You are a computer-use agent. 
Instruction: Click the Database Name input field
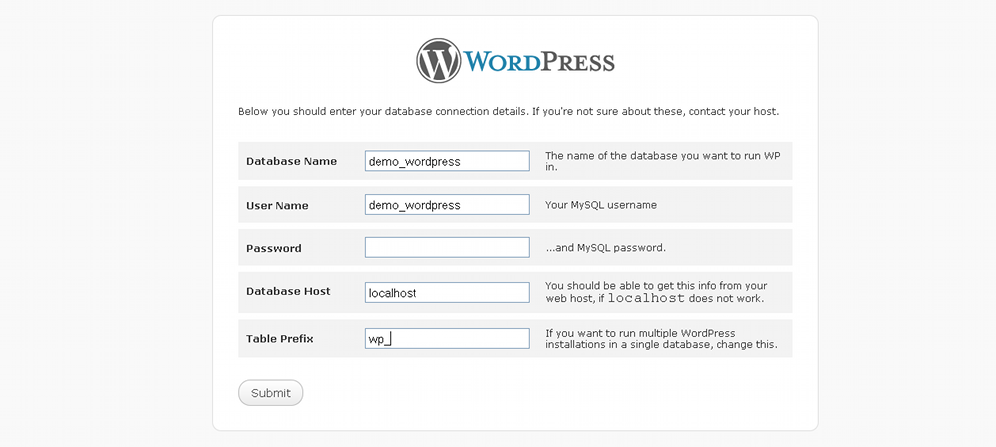point(447,161)
